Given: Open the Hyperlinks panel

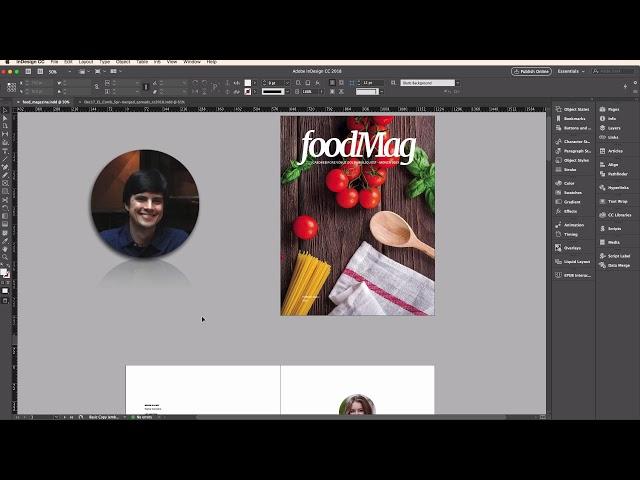Looking at the screenshot, I should tap(616, 188).
